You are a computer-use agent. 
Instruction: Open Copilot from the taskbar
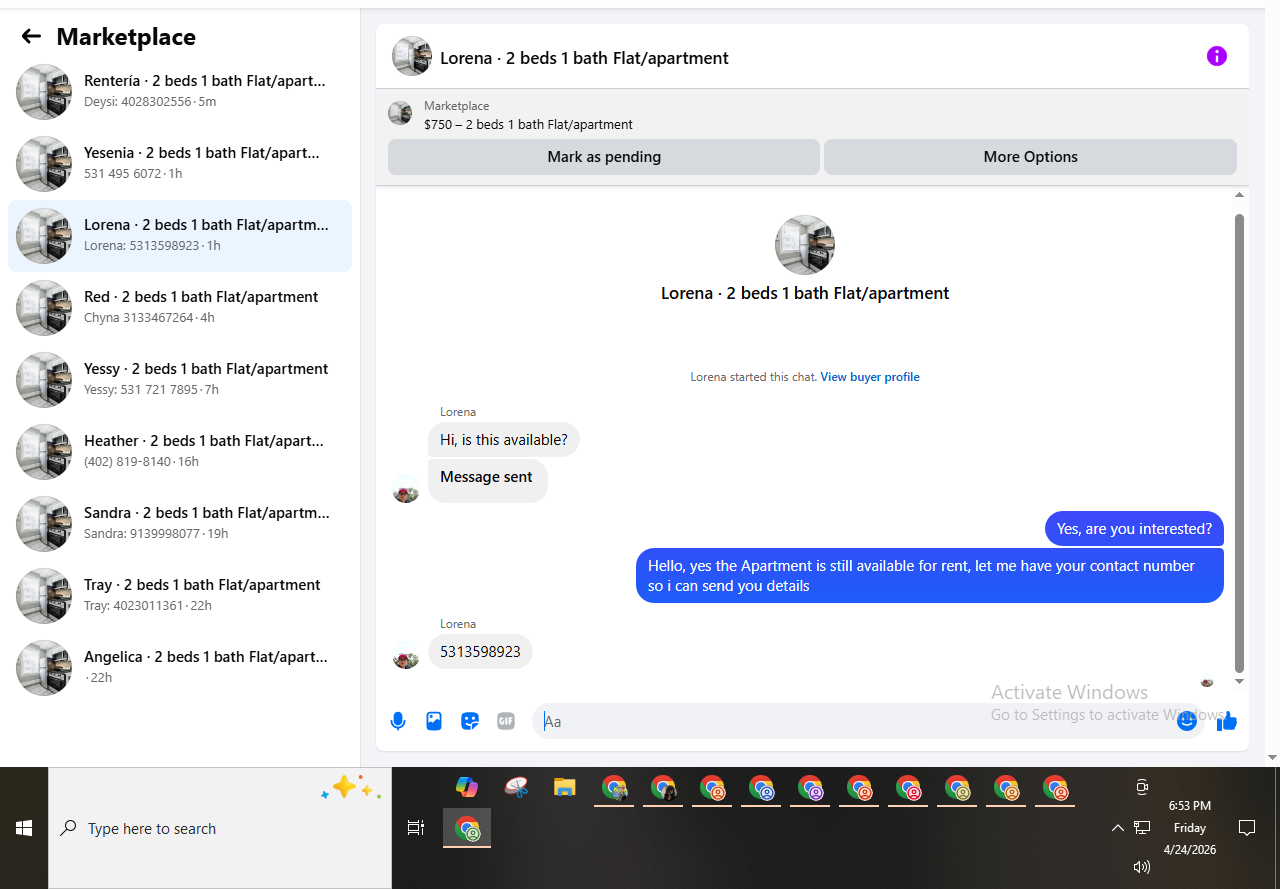(467, 787)
